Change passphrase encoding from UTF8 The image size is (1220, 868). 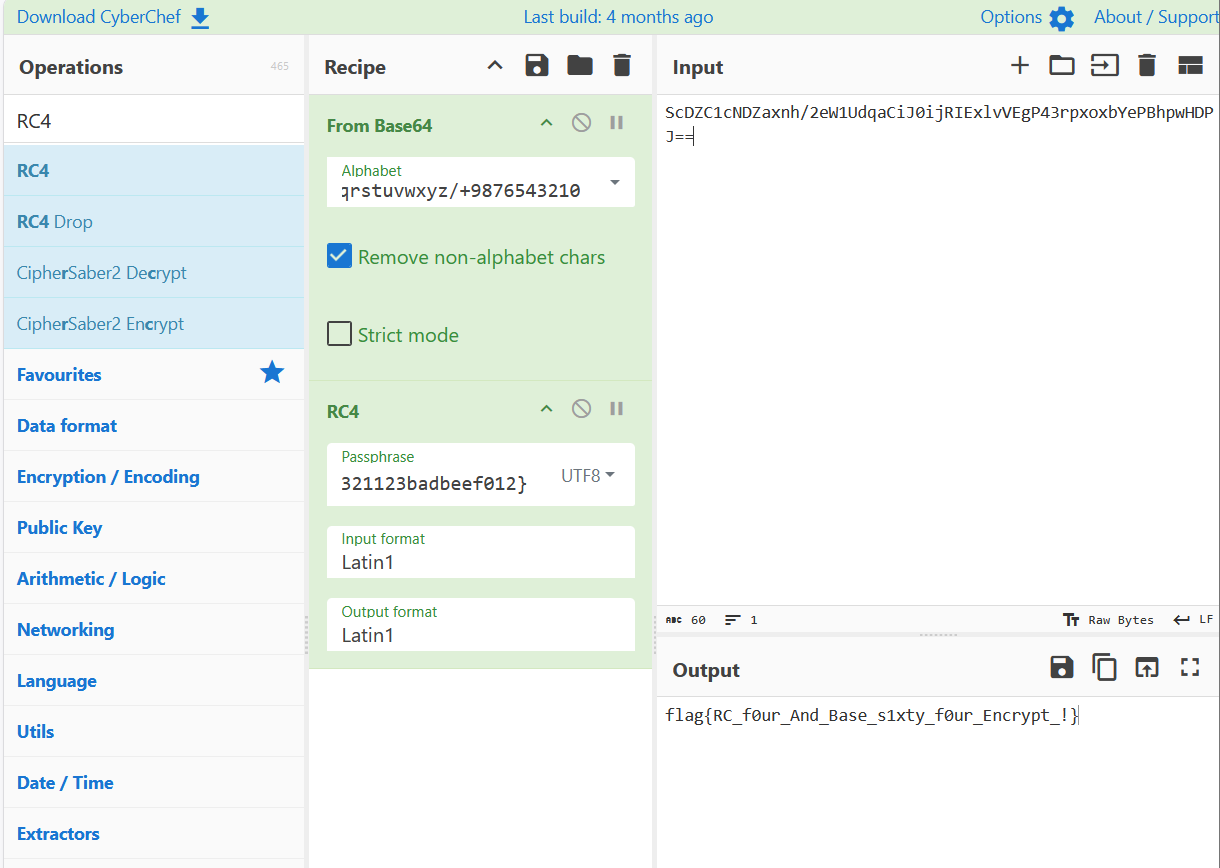[588, 476]
